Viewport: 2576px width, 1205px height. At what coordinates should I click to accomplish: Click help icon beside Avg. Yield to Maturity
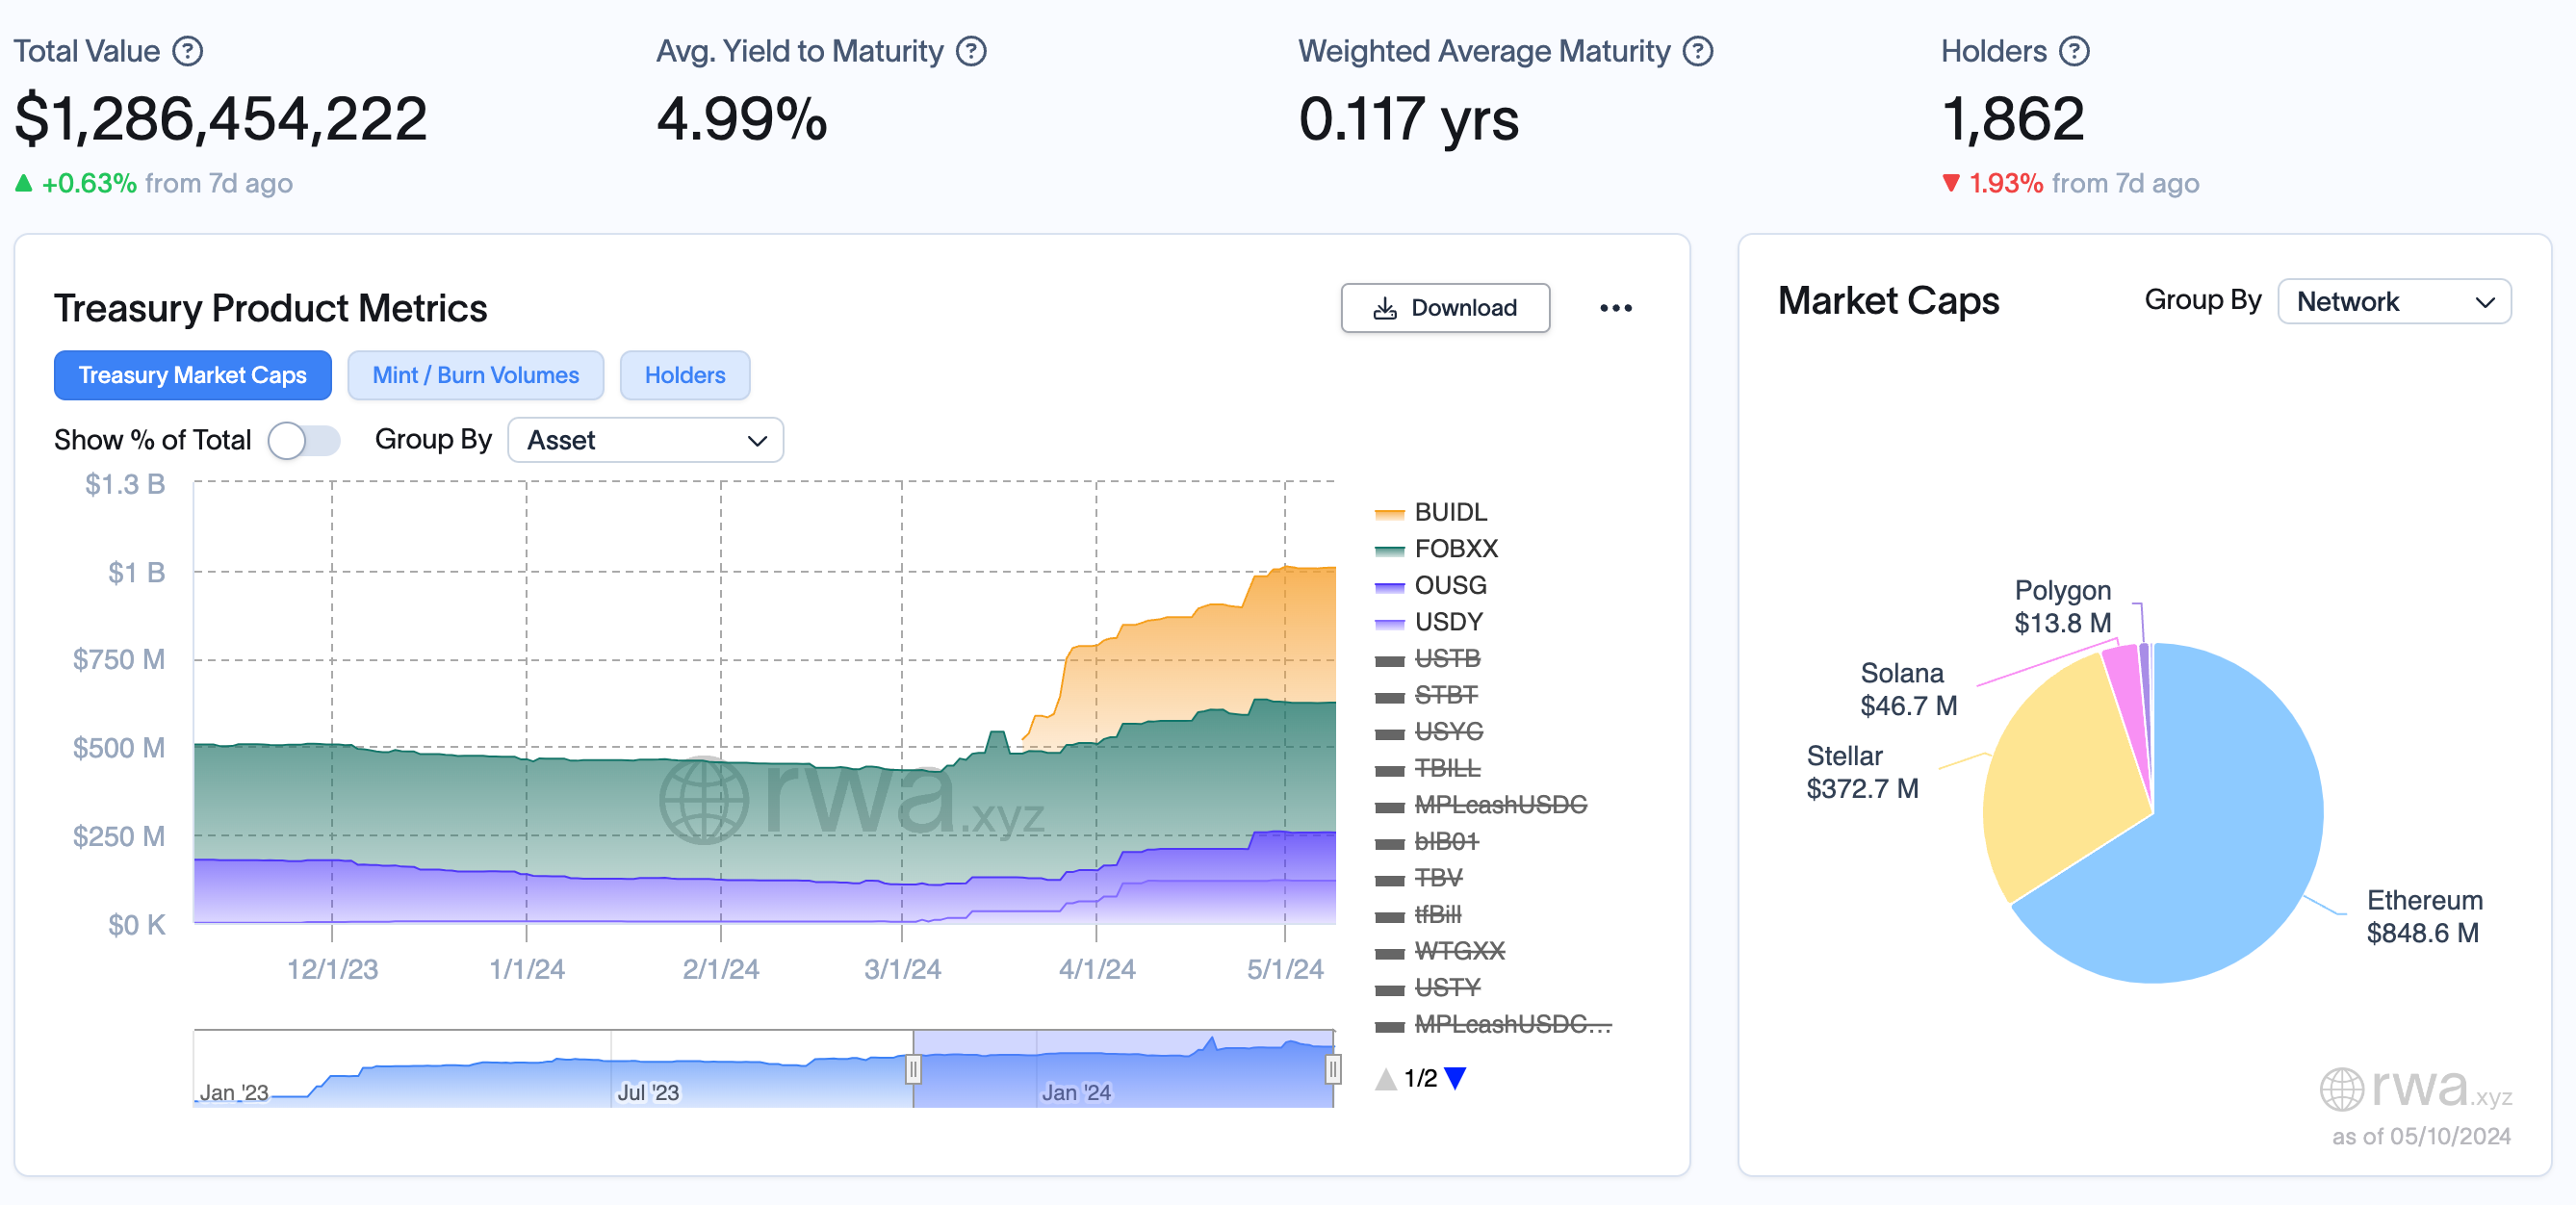pyautogui.click(x=971, y=51)
